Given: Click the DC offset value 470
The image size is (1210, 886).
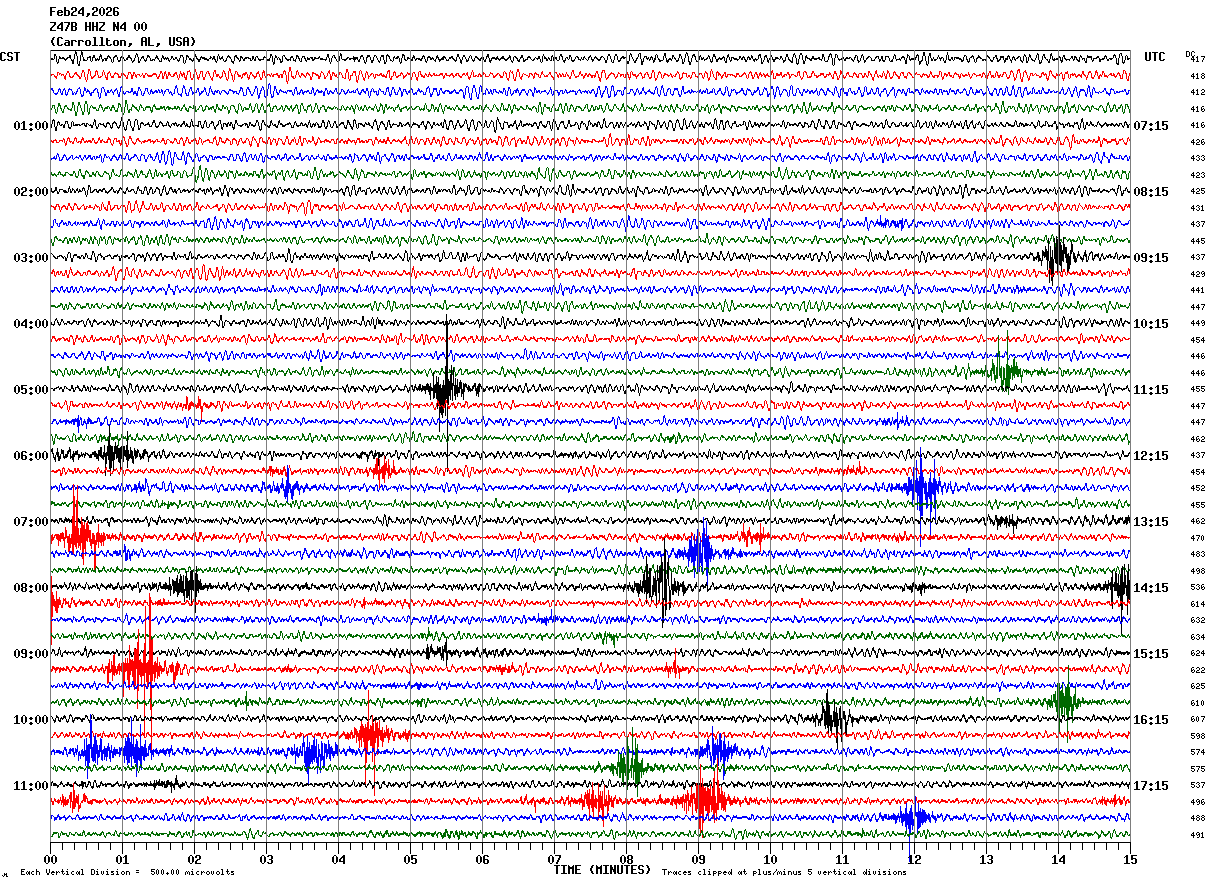Looking at the screenshot, I should pos(1197,538).
